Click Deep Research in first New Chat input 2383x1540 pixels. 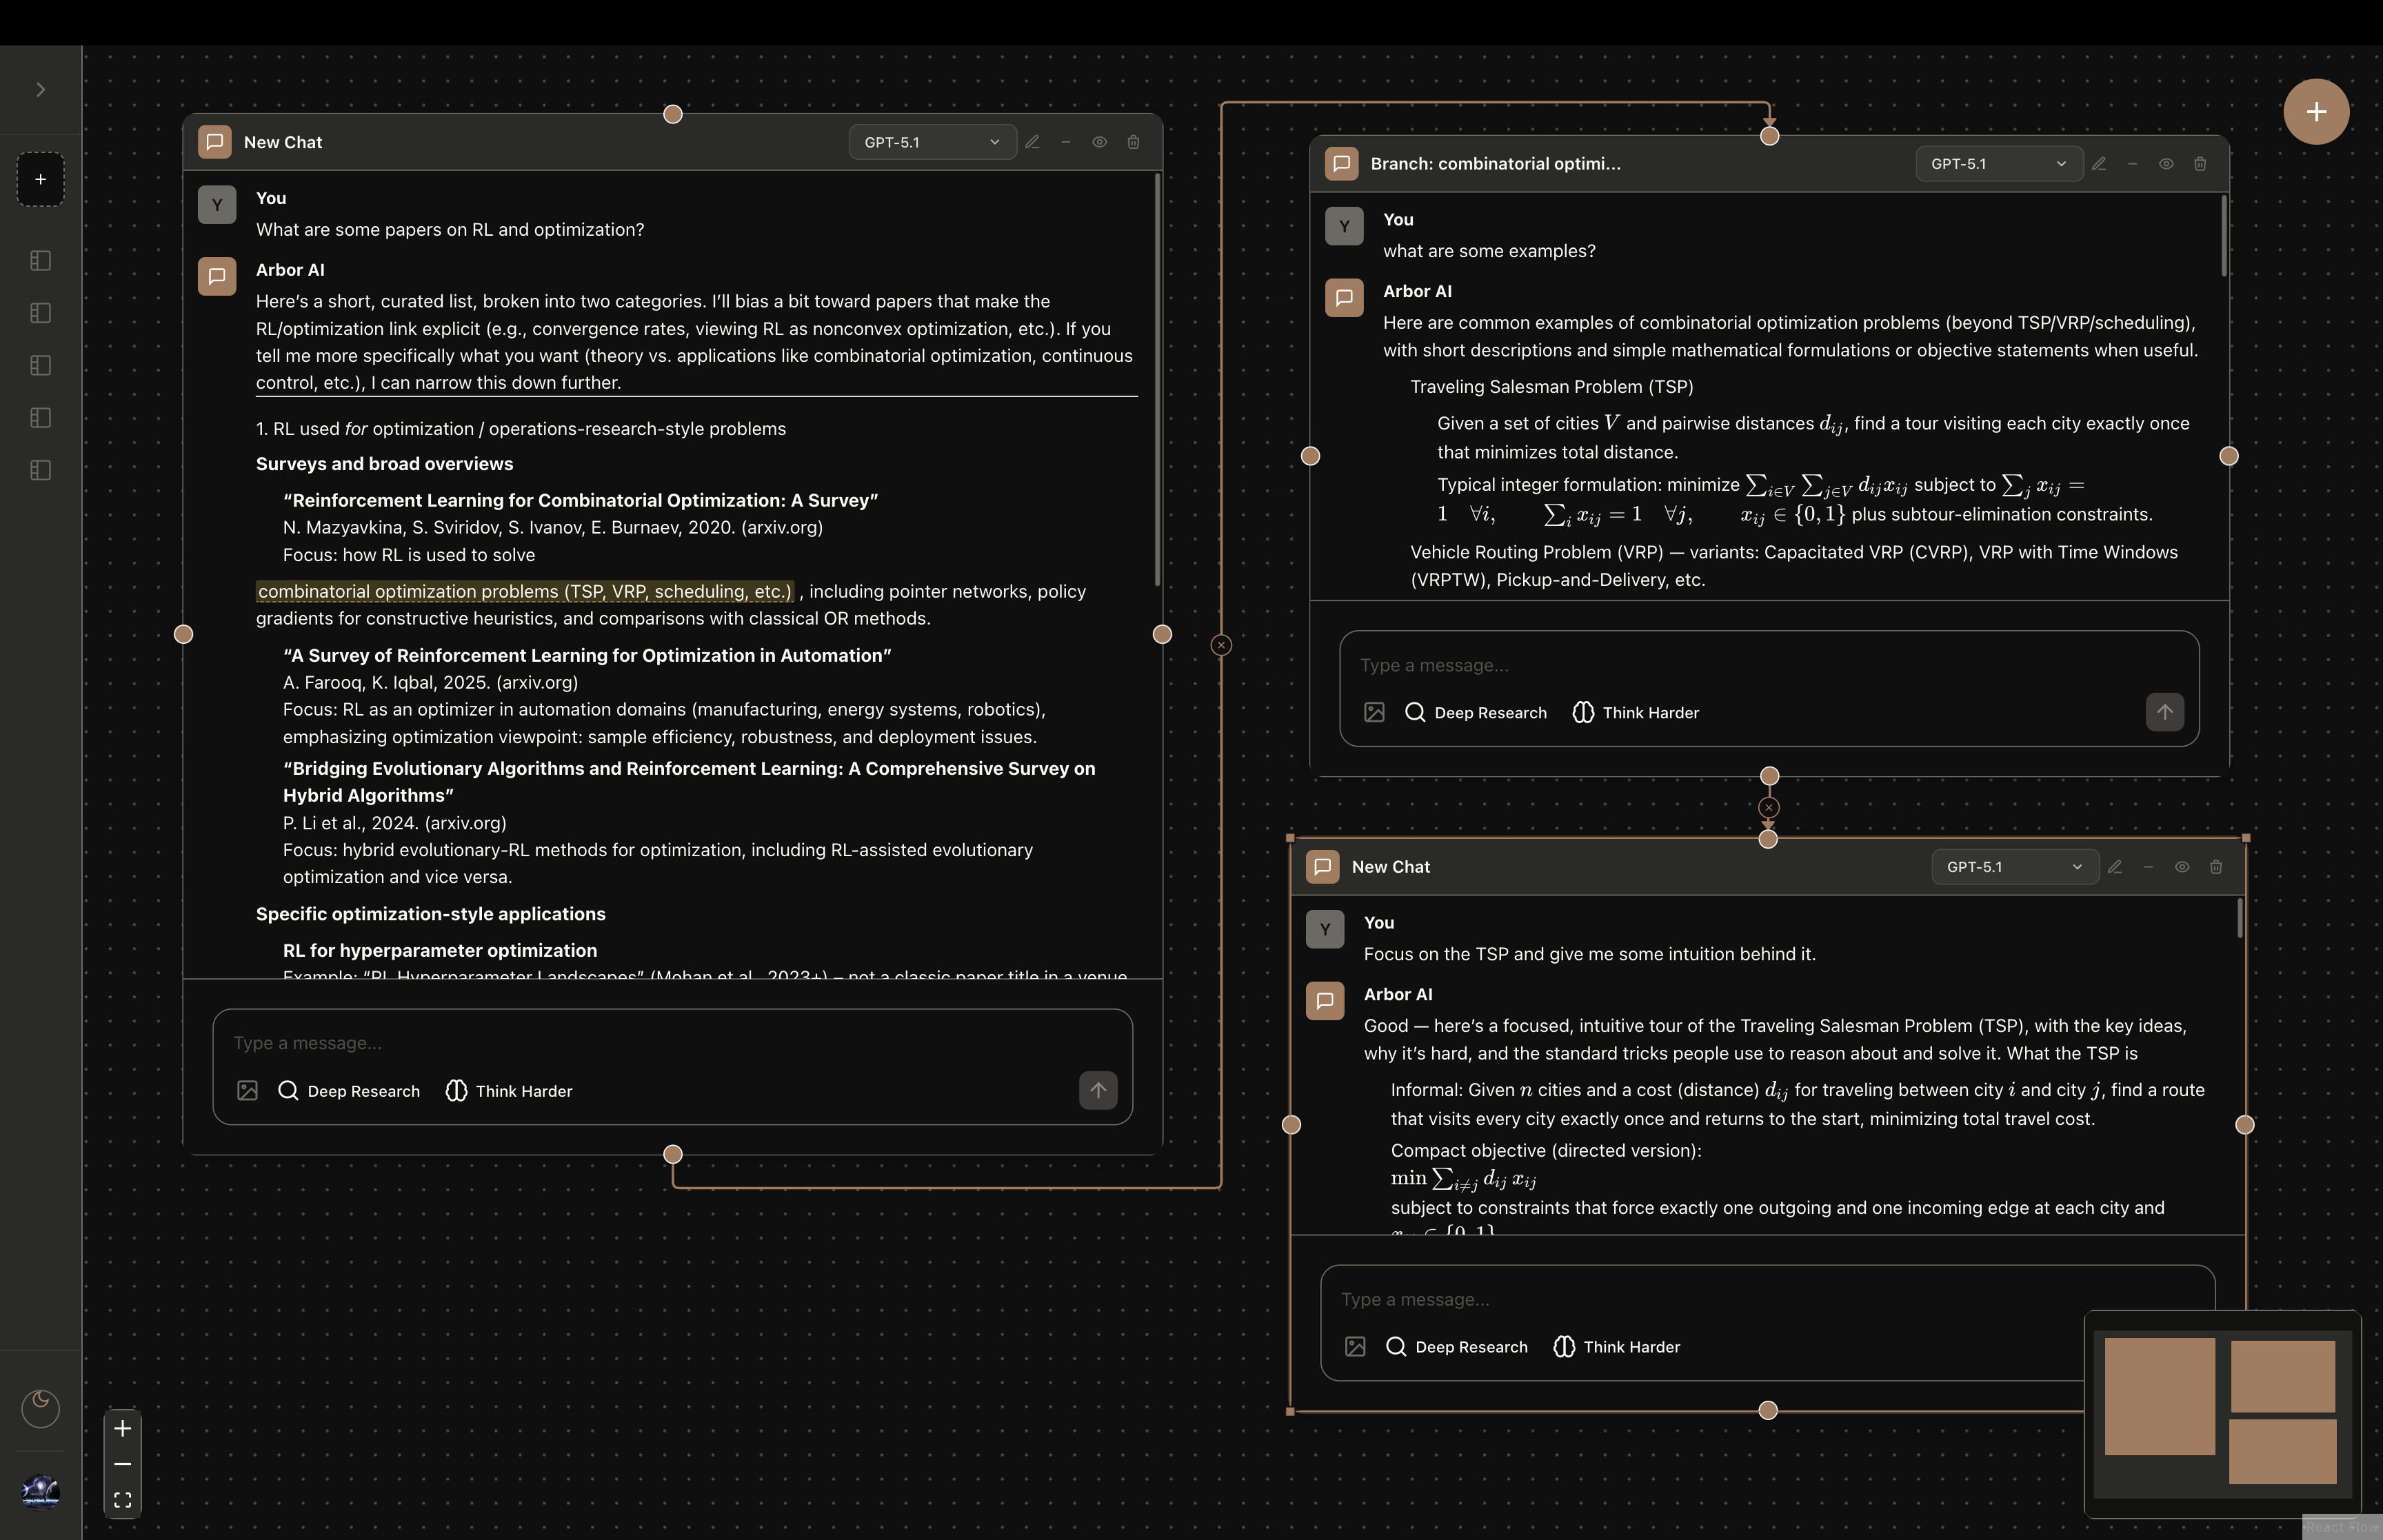pos(349,1091)
